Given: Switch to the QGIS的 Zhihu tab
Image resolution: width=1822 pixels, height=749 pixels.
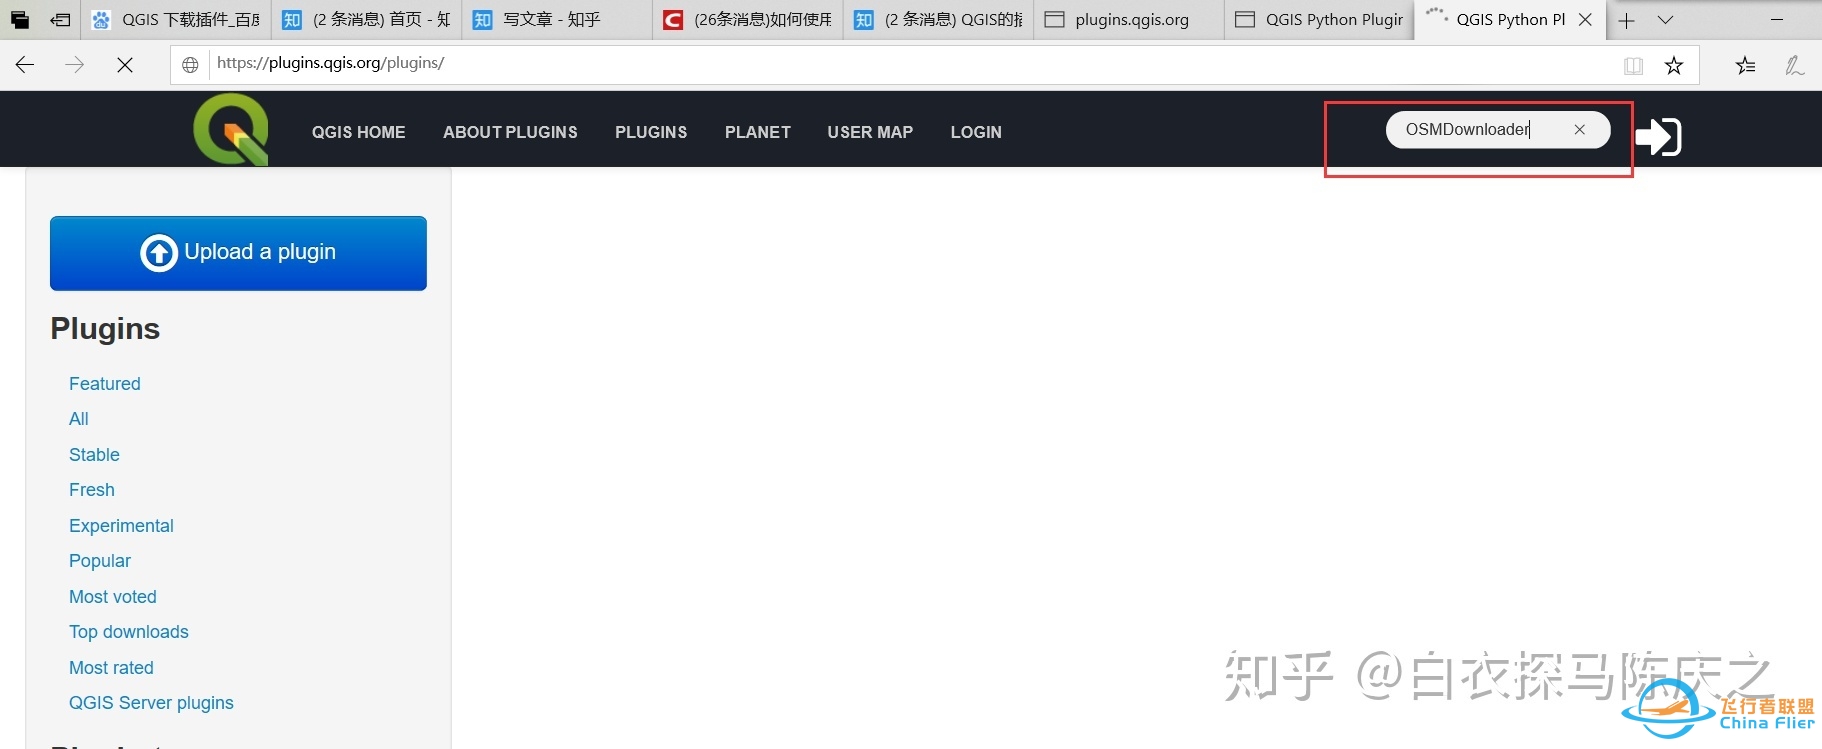Looking at the screenshot, I should click(x=938, y=19).
